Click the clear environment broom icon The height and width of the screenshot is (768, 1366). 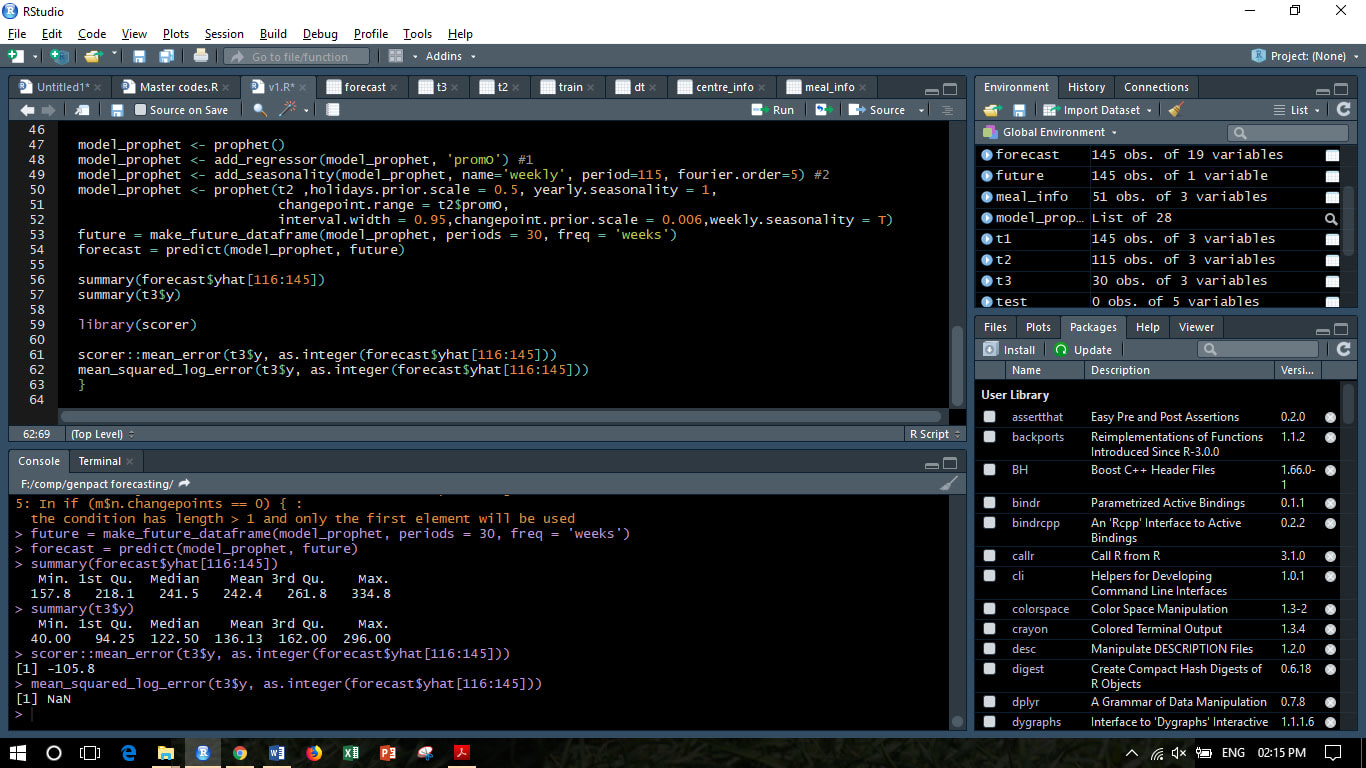click(x=1176, y=110)
